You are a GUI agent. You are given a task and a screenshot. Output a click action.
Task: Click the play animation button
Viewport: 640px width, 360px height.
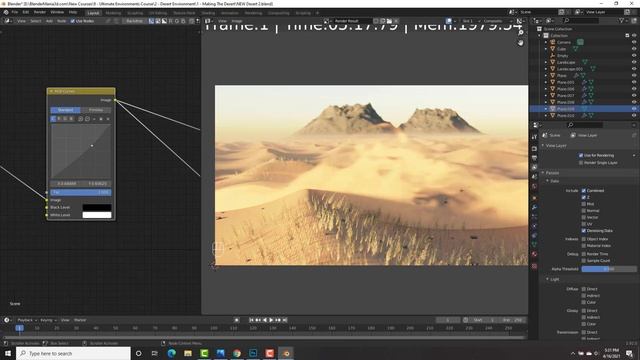(271, 320)
